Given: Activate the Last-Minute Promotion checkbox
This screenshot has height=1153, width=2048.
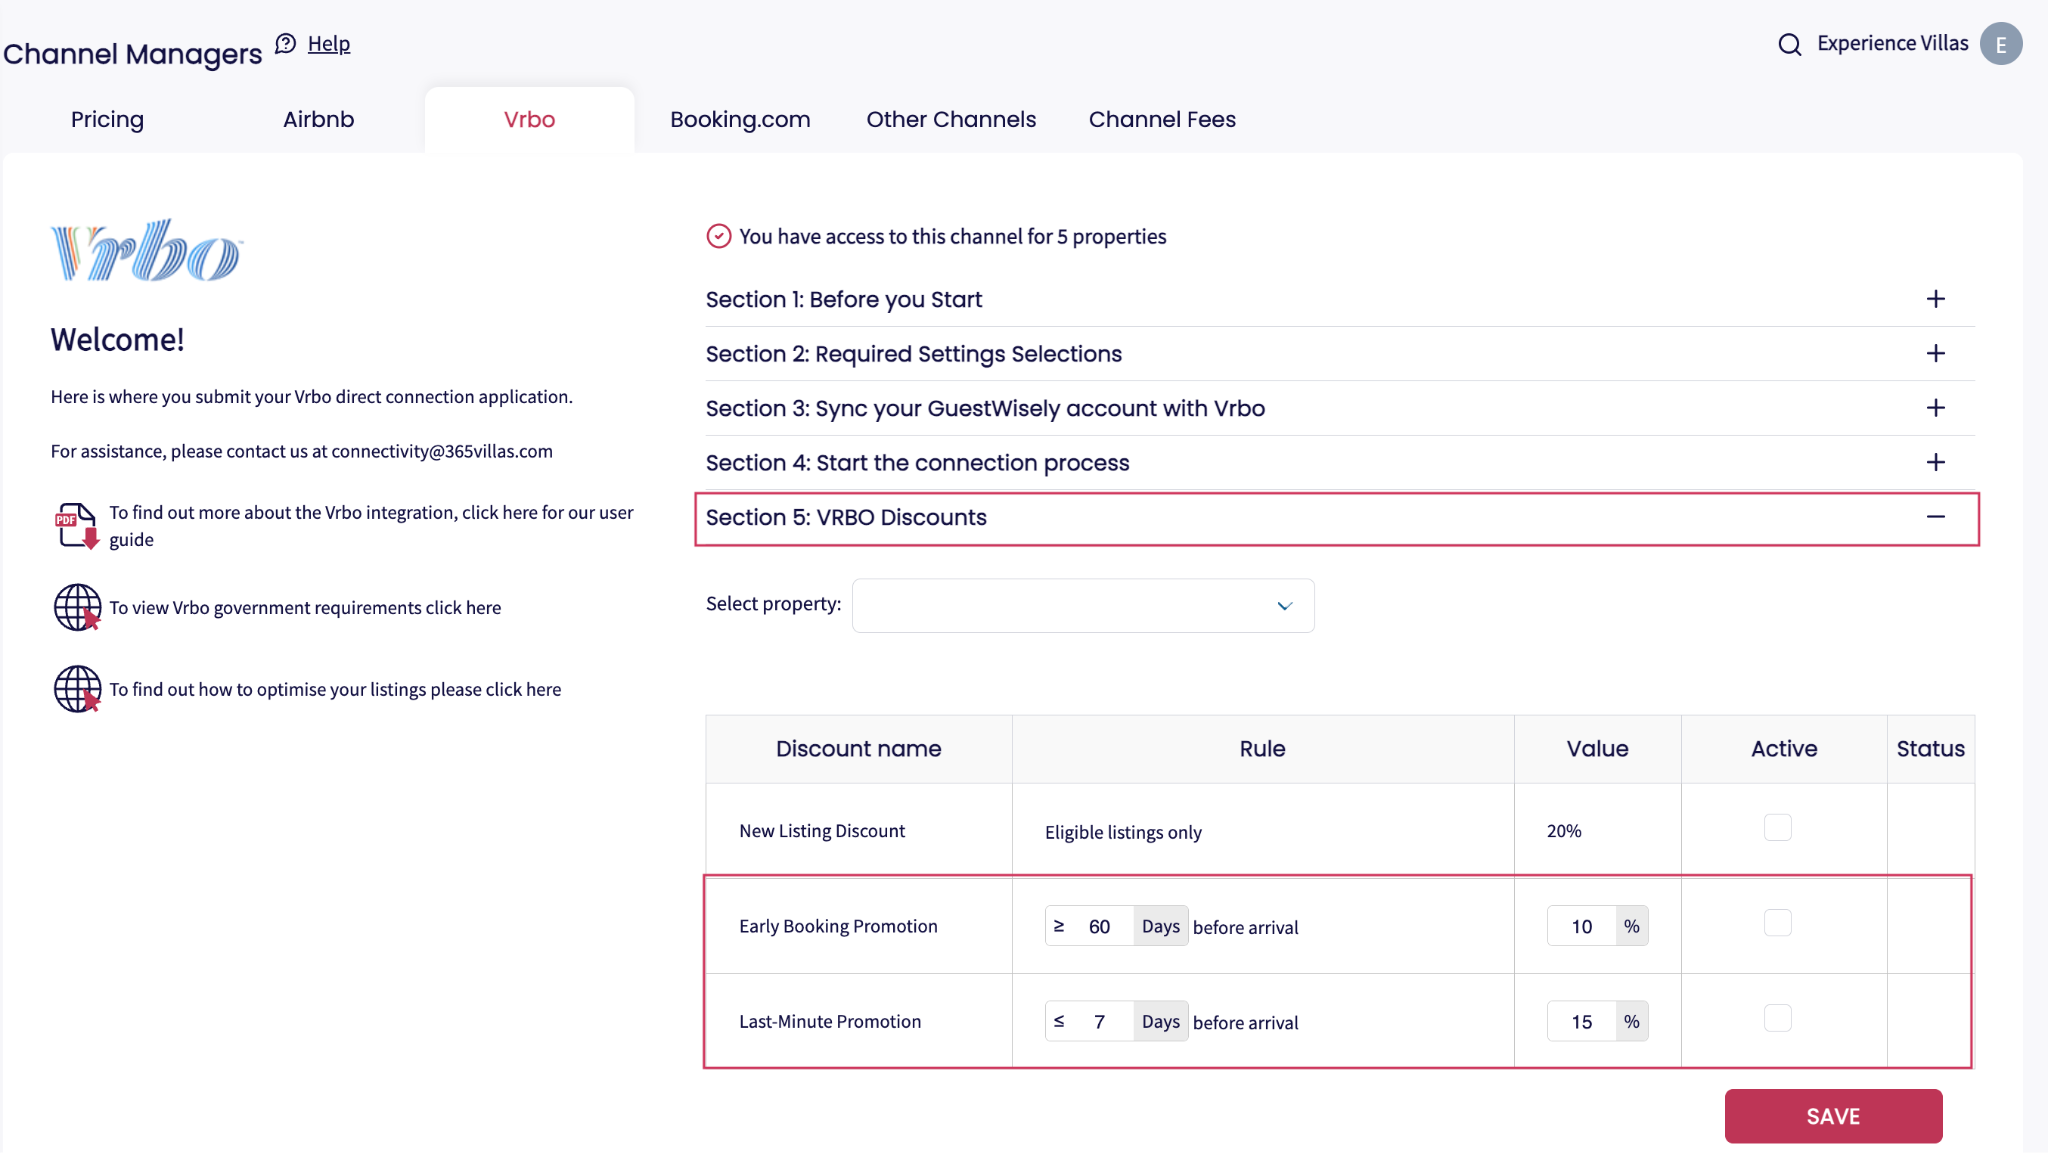Looking at the screenshot, I should tap(1777, 1018).
